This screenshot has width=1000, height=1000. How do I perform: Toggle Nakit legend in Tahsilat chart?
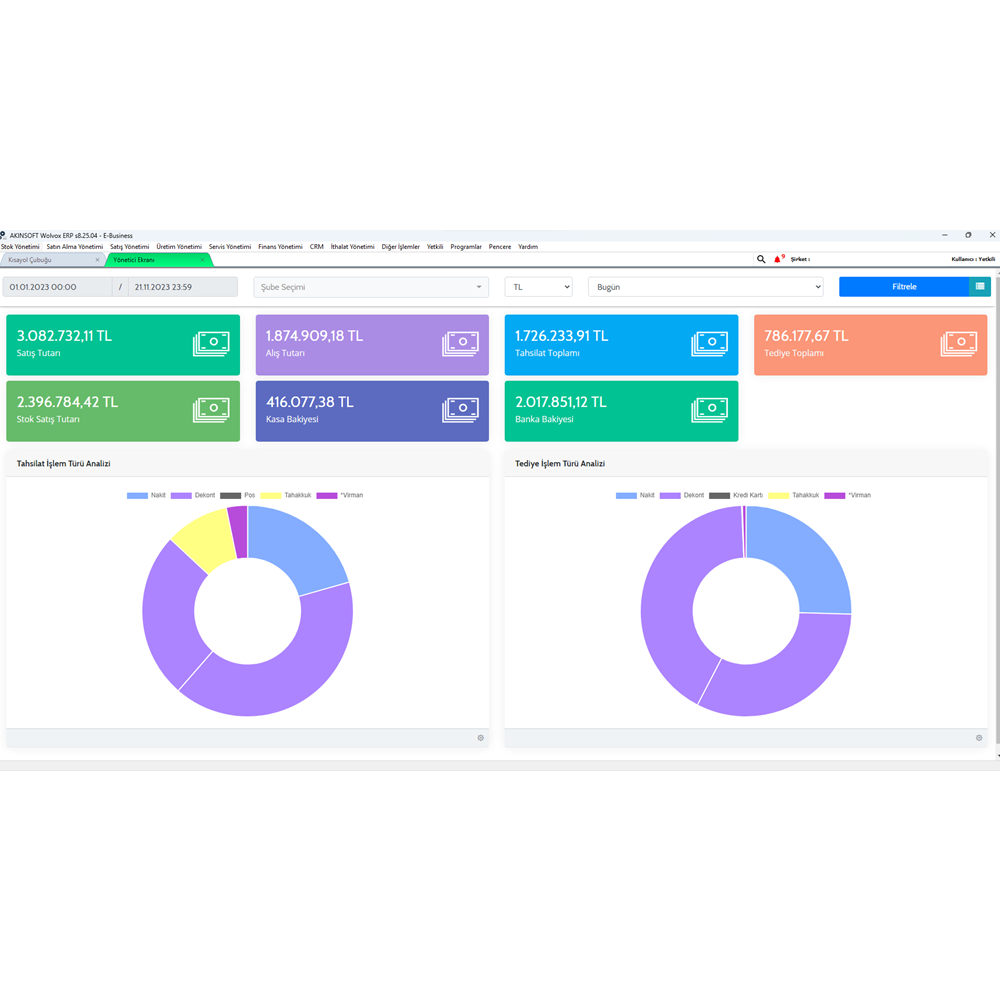(x=146, y=495)
